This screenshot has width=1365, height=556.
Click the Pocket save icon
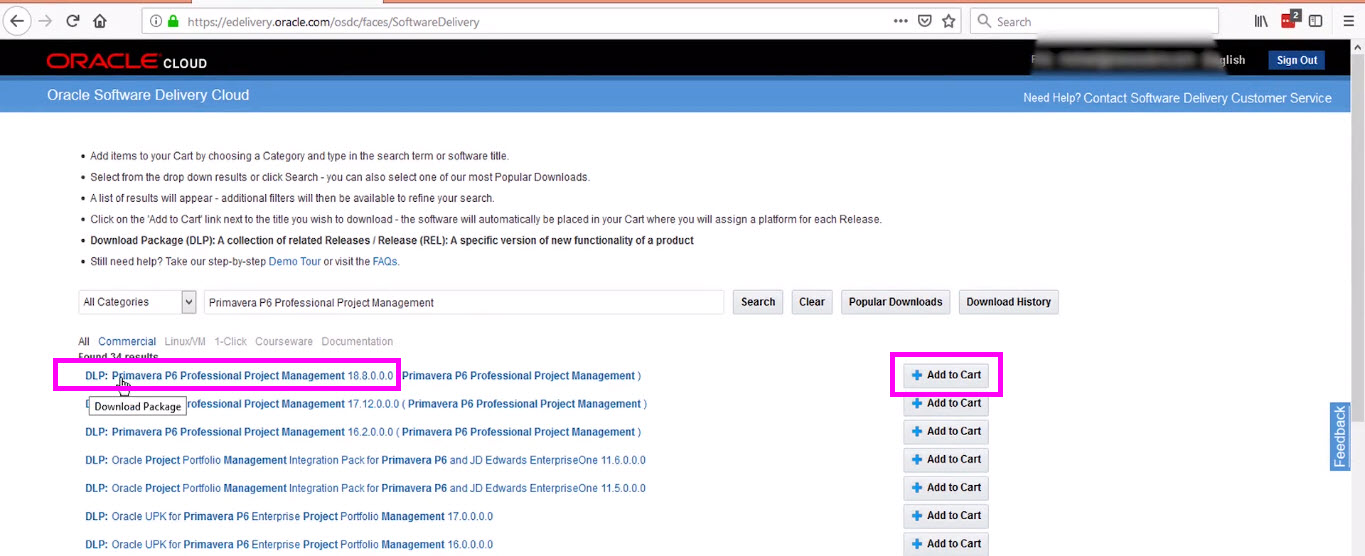tap(926, 21)
